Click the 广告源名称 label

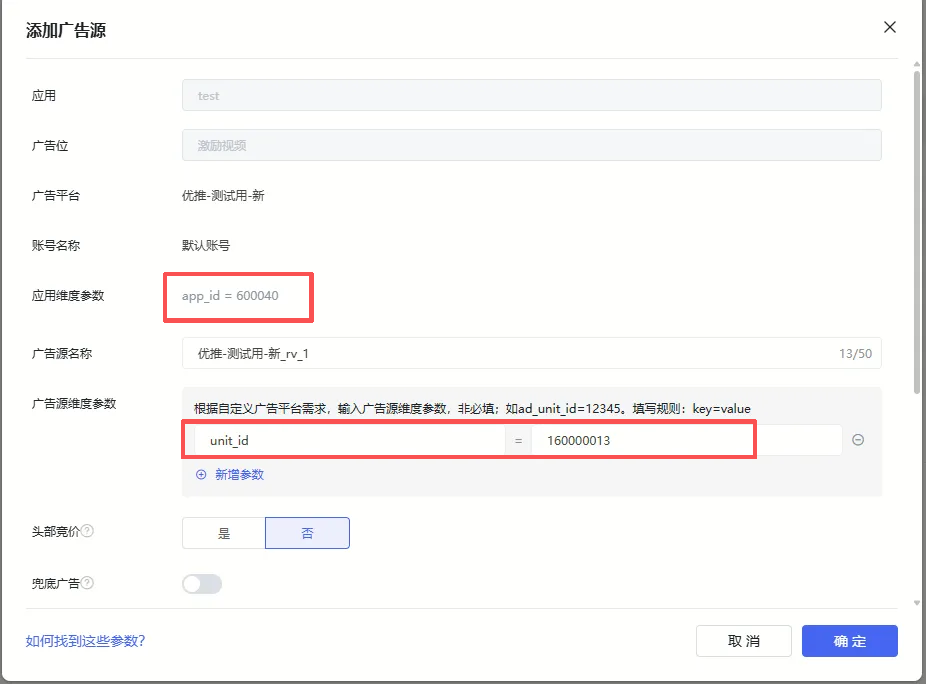62,353
